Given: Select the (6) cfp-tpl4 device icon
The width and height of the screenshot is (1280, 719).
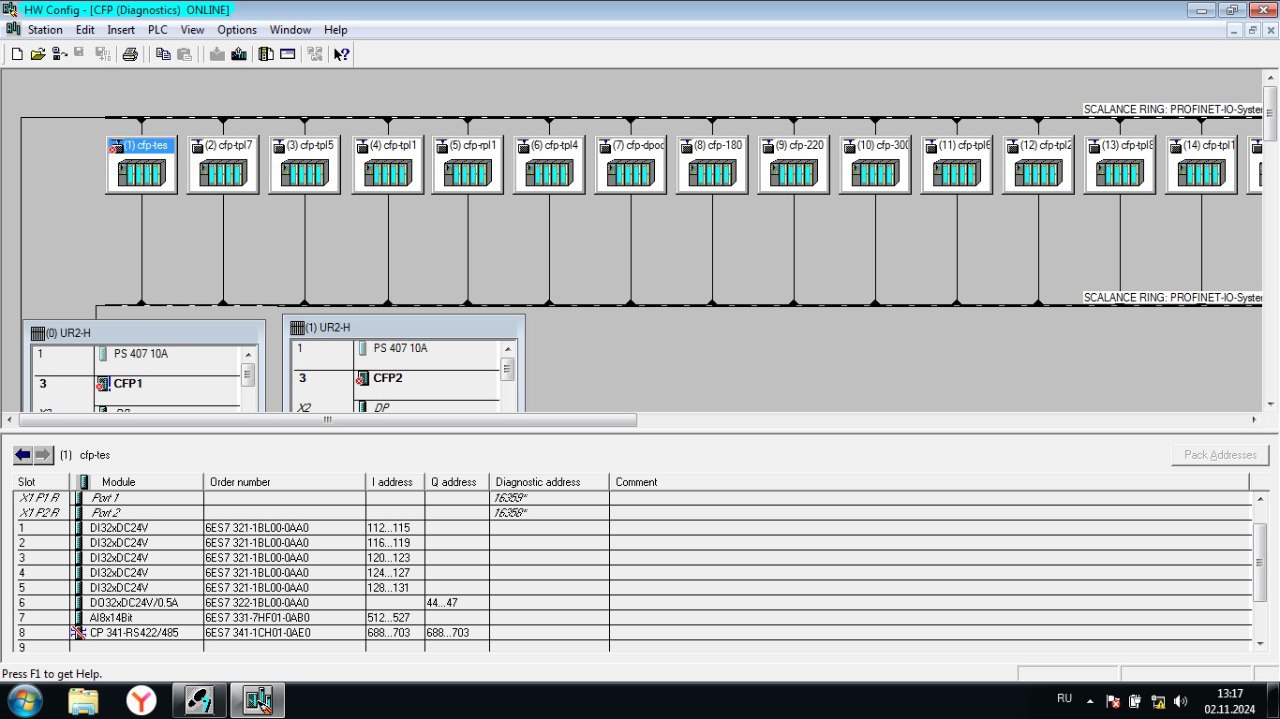Looking at the screenshot, I should 549,164.
